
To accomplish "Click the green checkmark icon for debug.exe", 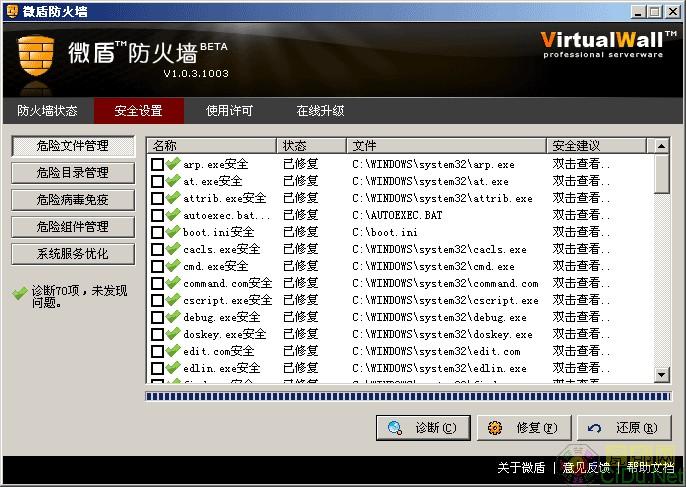I will coord(173,317).
